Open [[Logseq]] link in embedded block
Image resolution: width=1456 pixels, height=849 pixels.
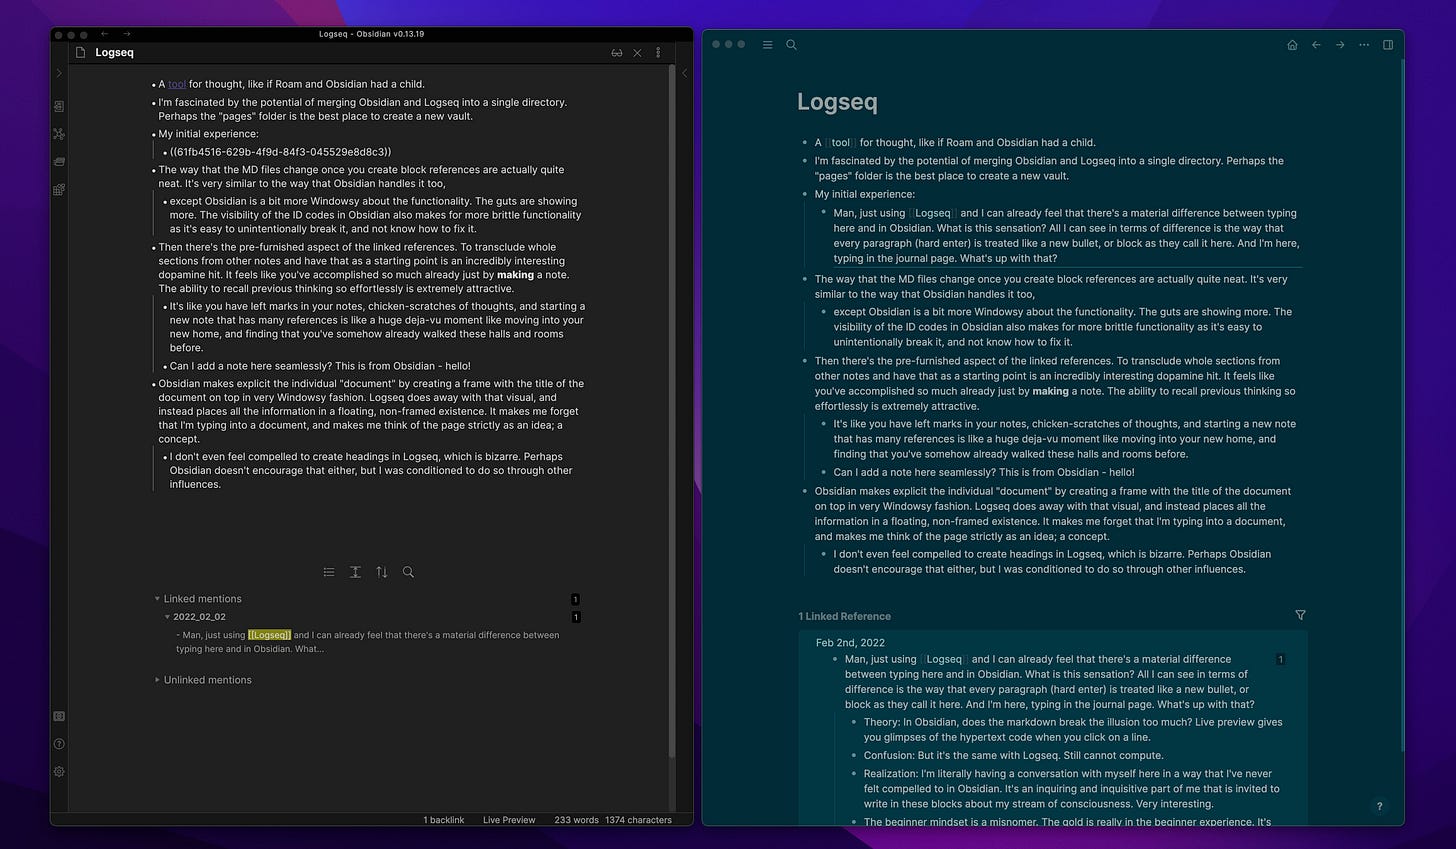[932, 213]
